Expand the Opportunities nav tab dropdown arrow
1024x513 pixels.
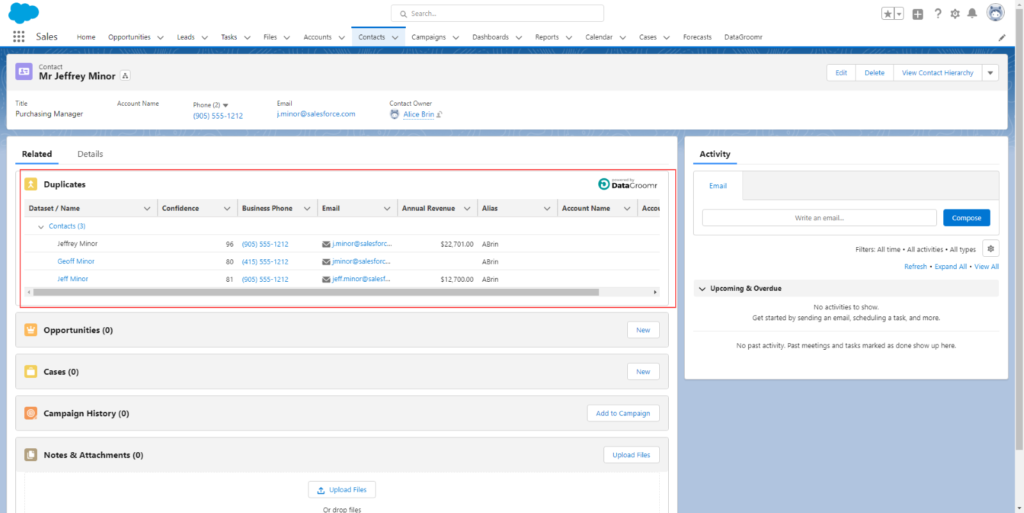(x=160, y=37)
